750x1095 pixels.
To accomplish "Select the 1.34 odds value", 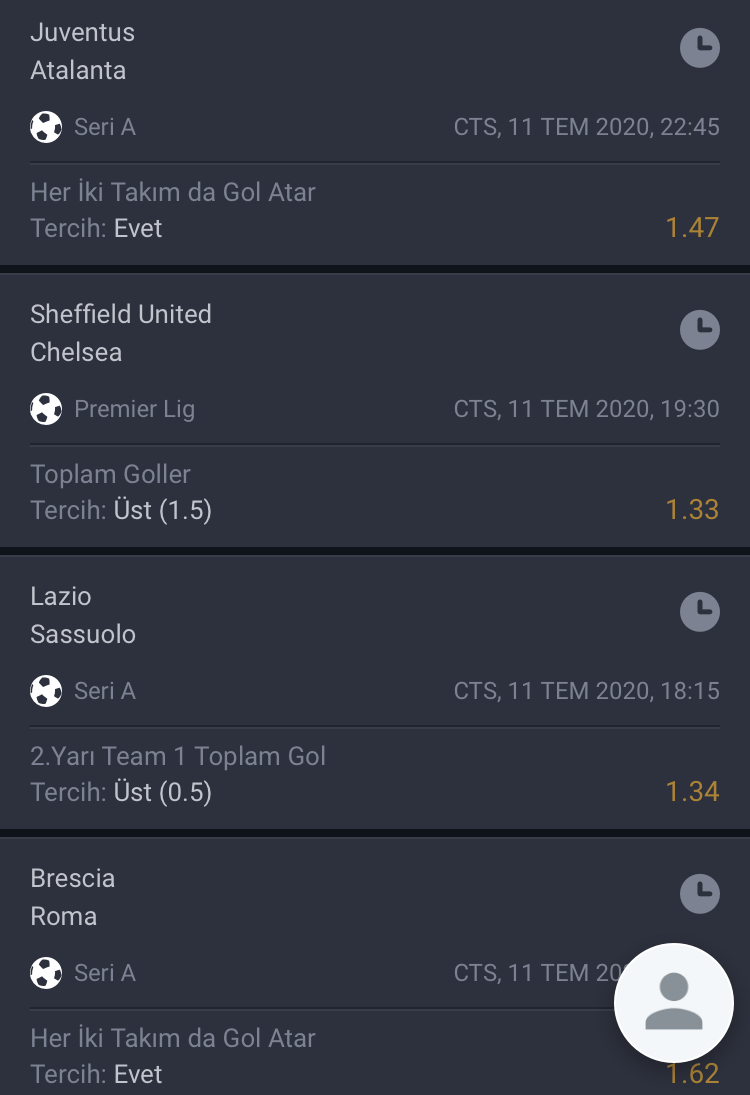I will 692,792.
